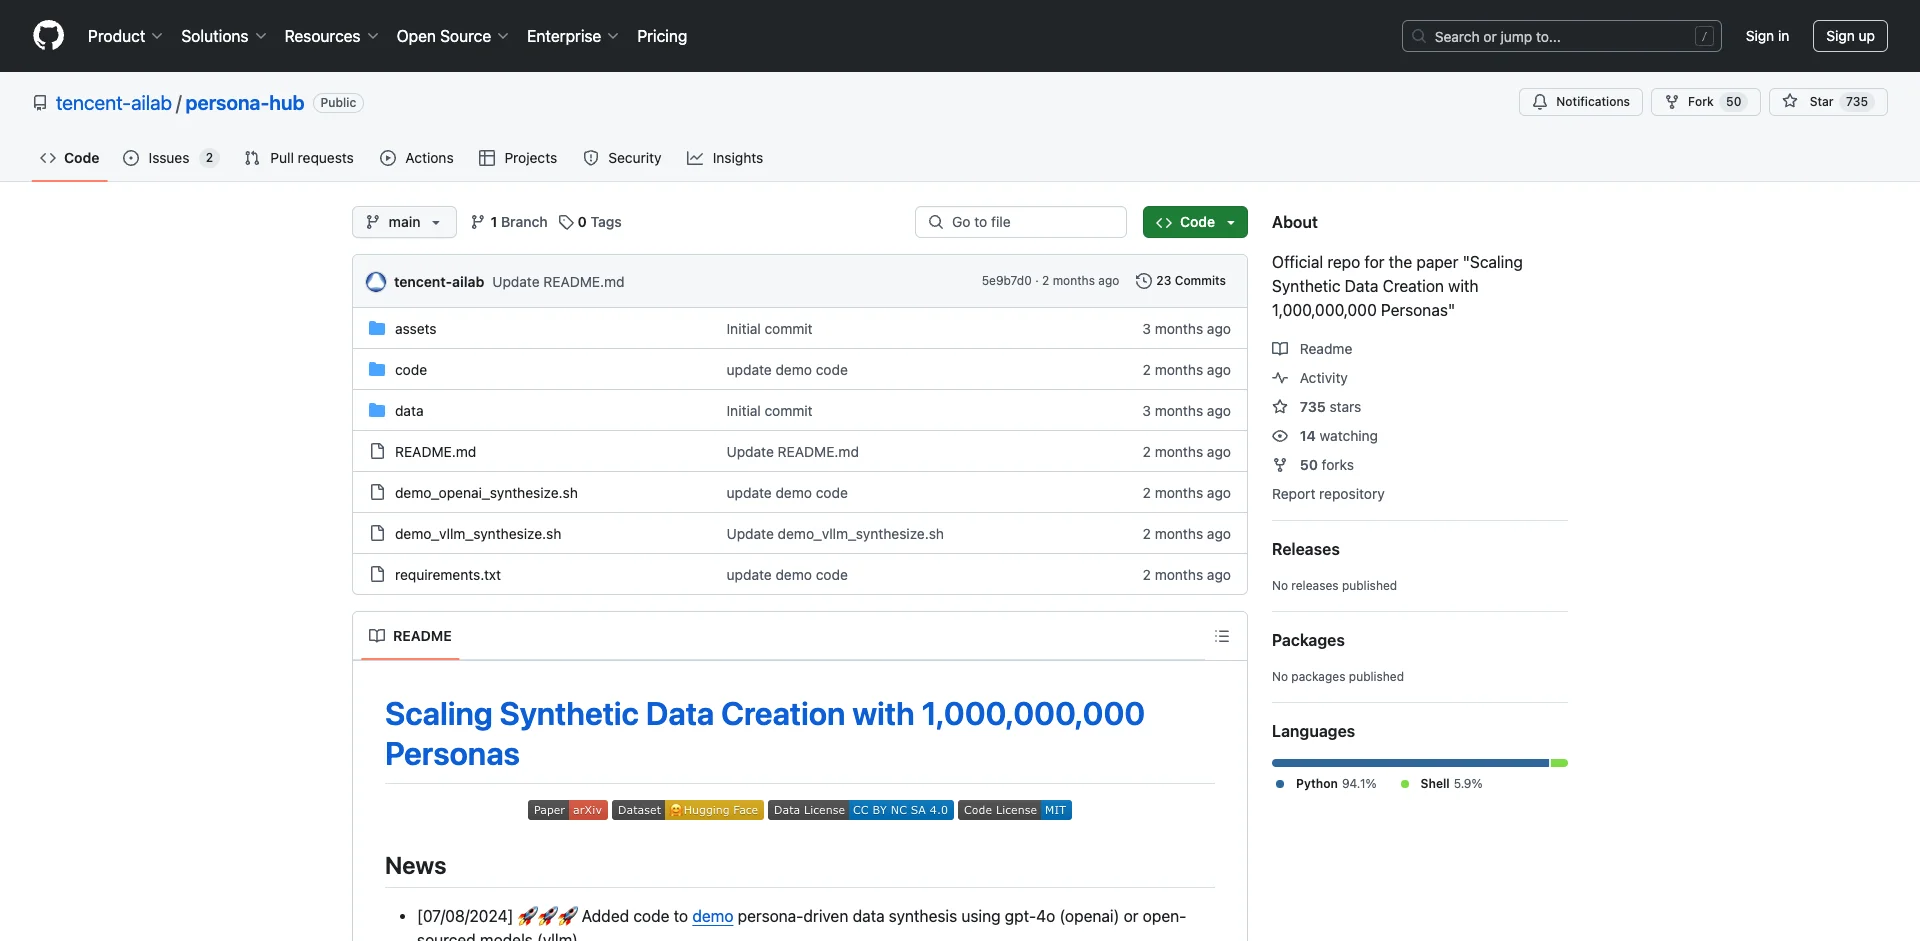Click the search magnifier icon in header
The width and height of the screenshot is (1920, 941).
pos(1419,36)
